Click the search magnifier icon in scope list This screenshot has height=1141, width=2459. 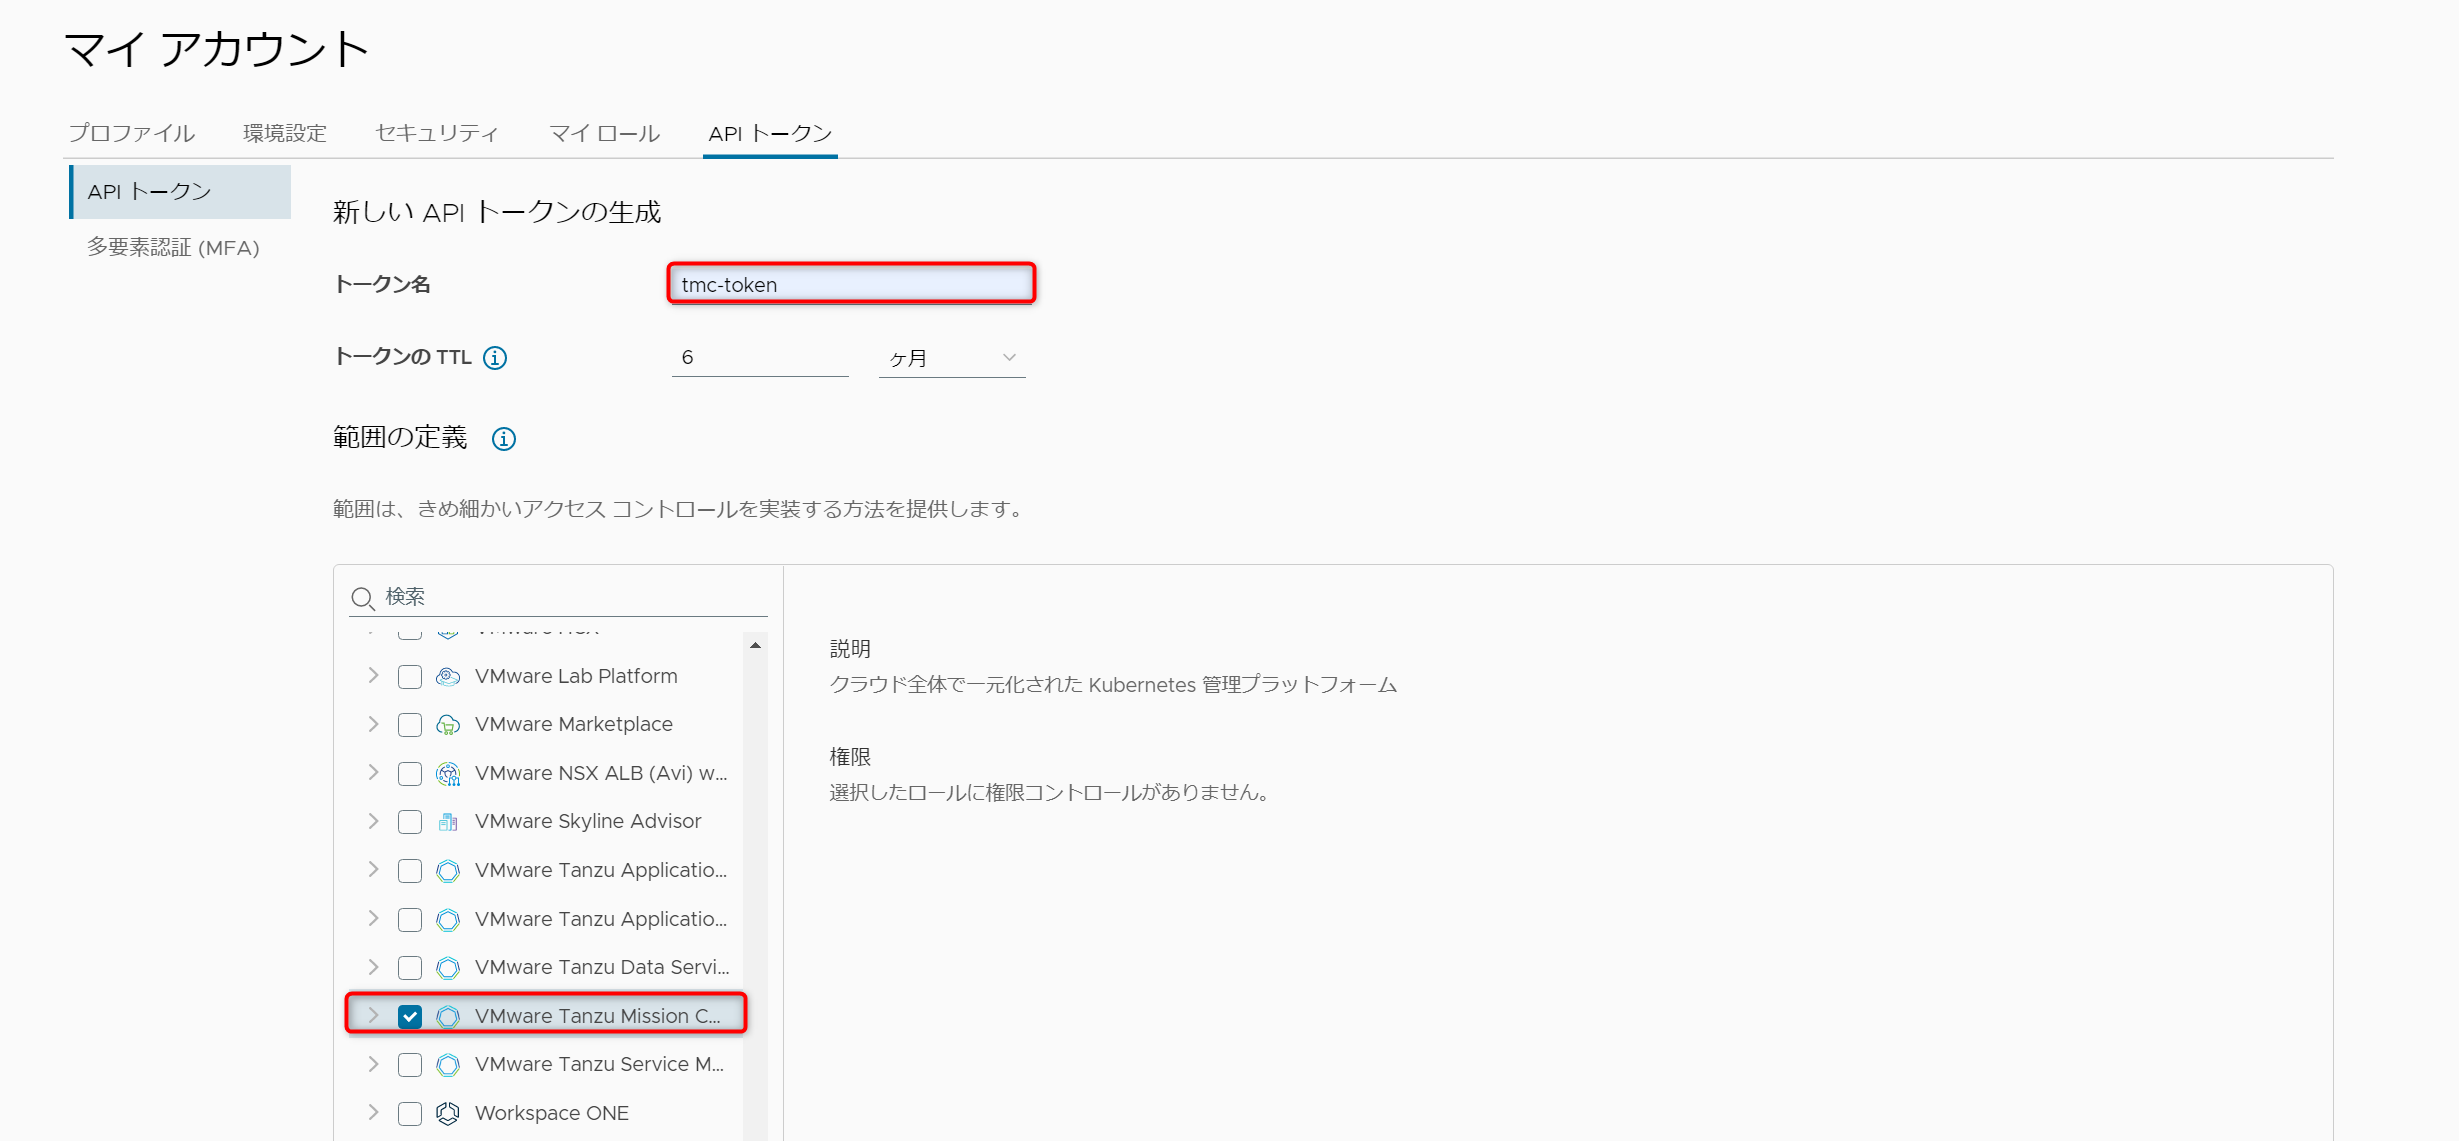pos(362,598)
